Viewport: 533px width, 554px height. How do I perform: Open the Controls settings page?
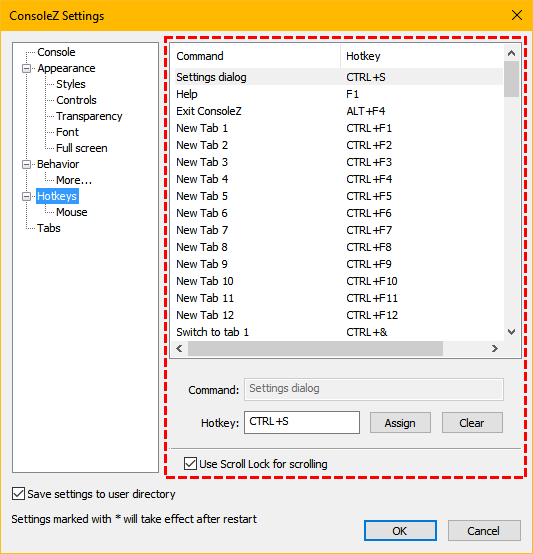click(x=76, y=100)
